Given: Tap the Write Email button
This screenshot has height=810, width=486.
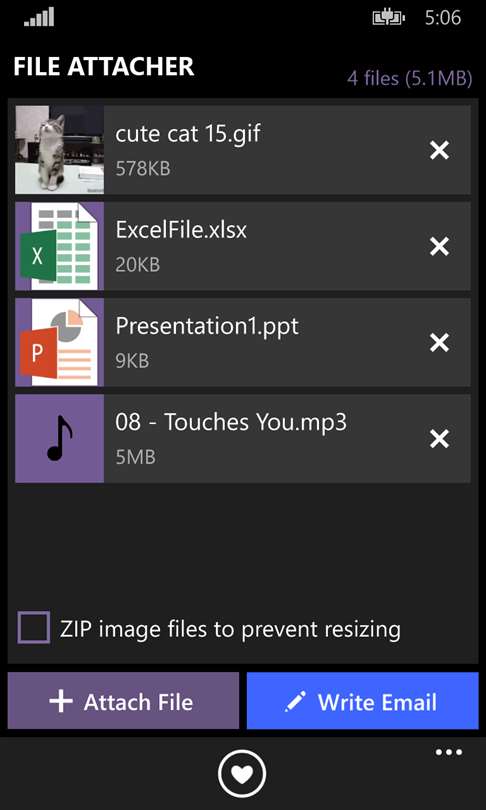Looking at the screenshot, I should pyautogui.click(x=363, y=701).
